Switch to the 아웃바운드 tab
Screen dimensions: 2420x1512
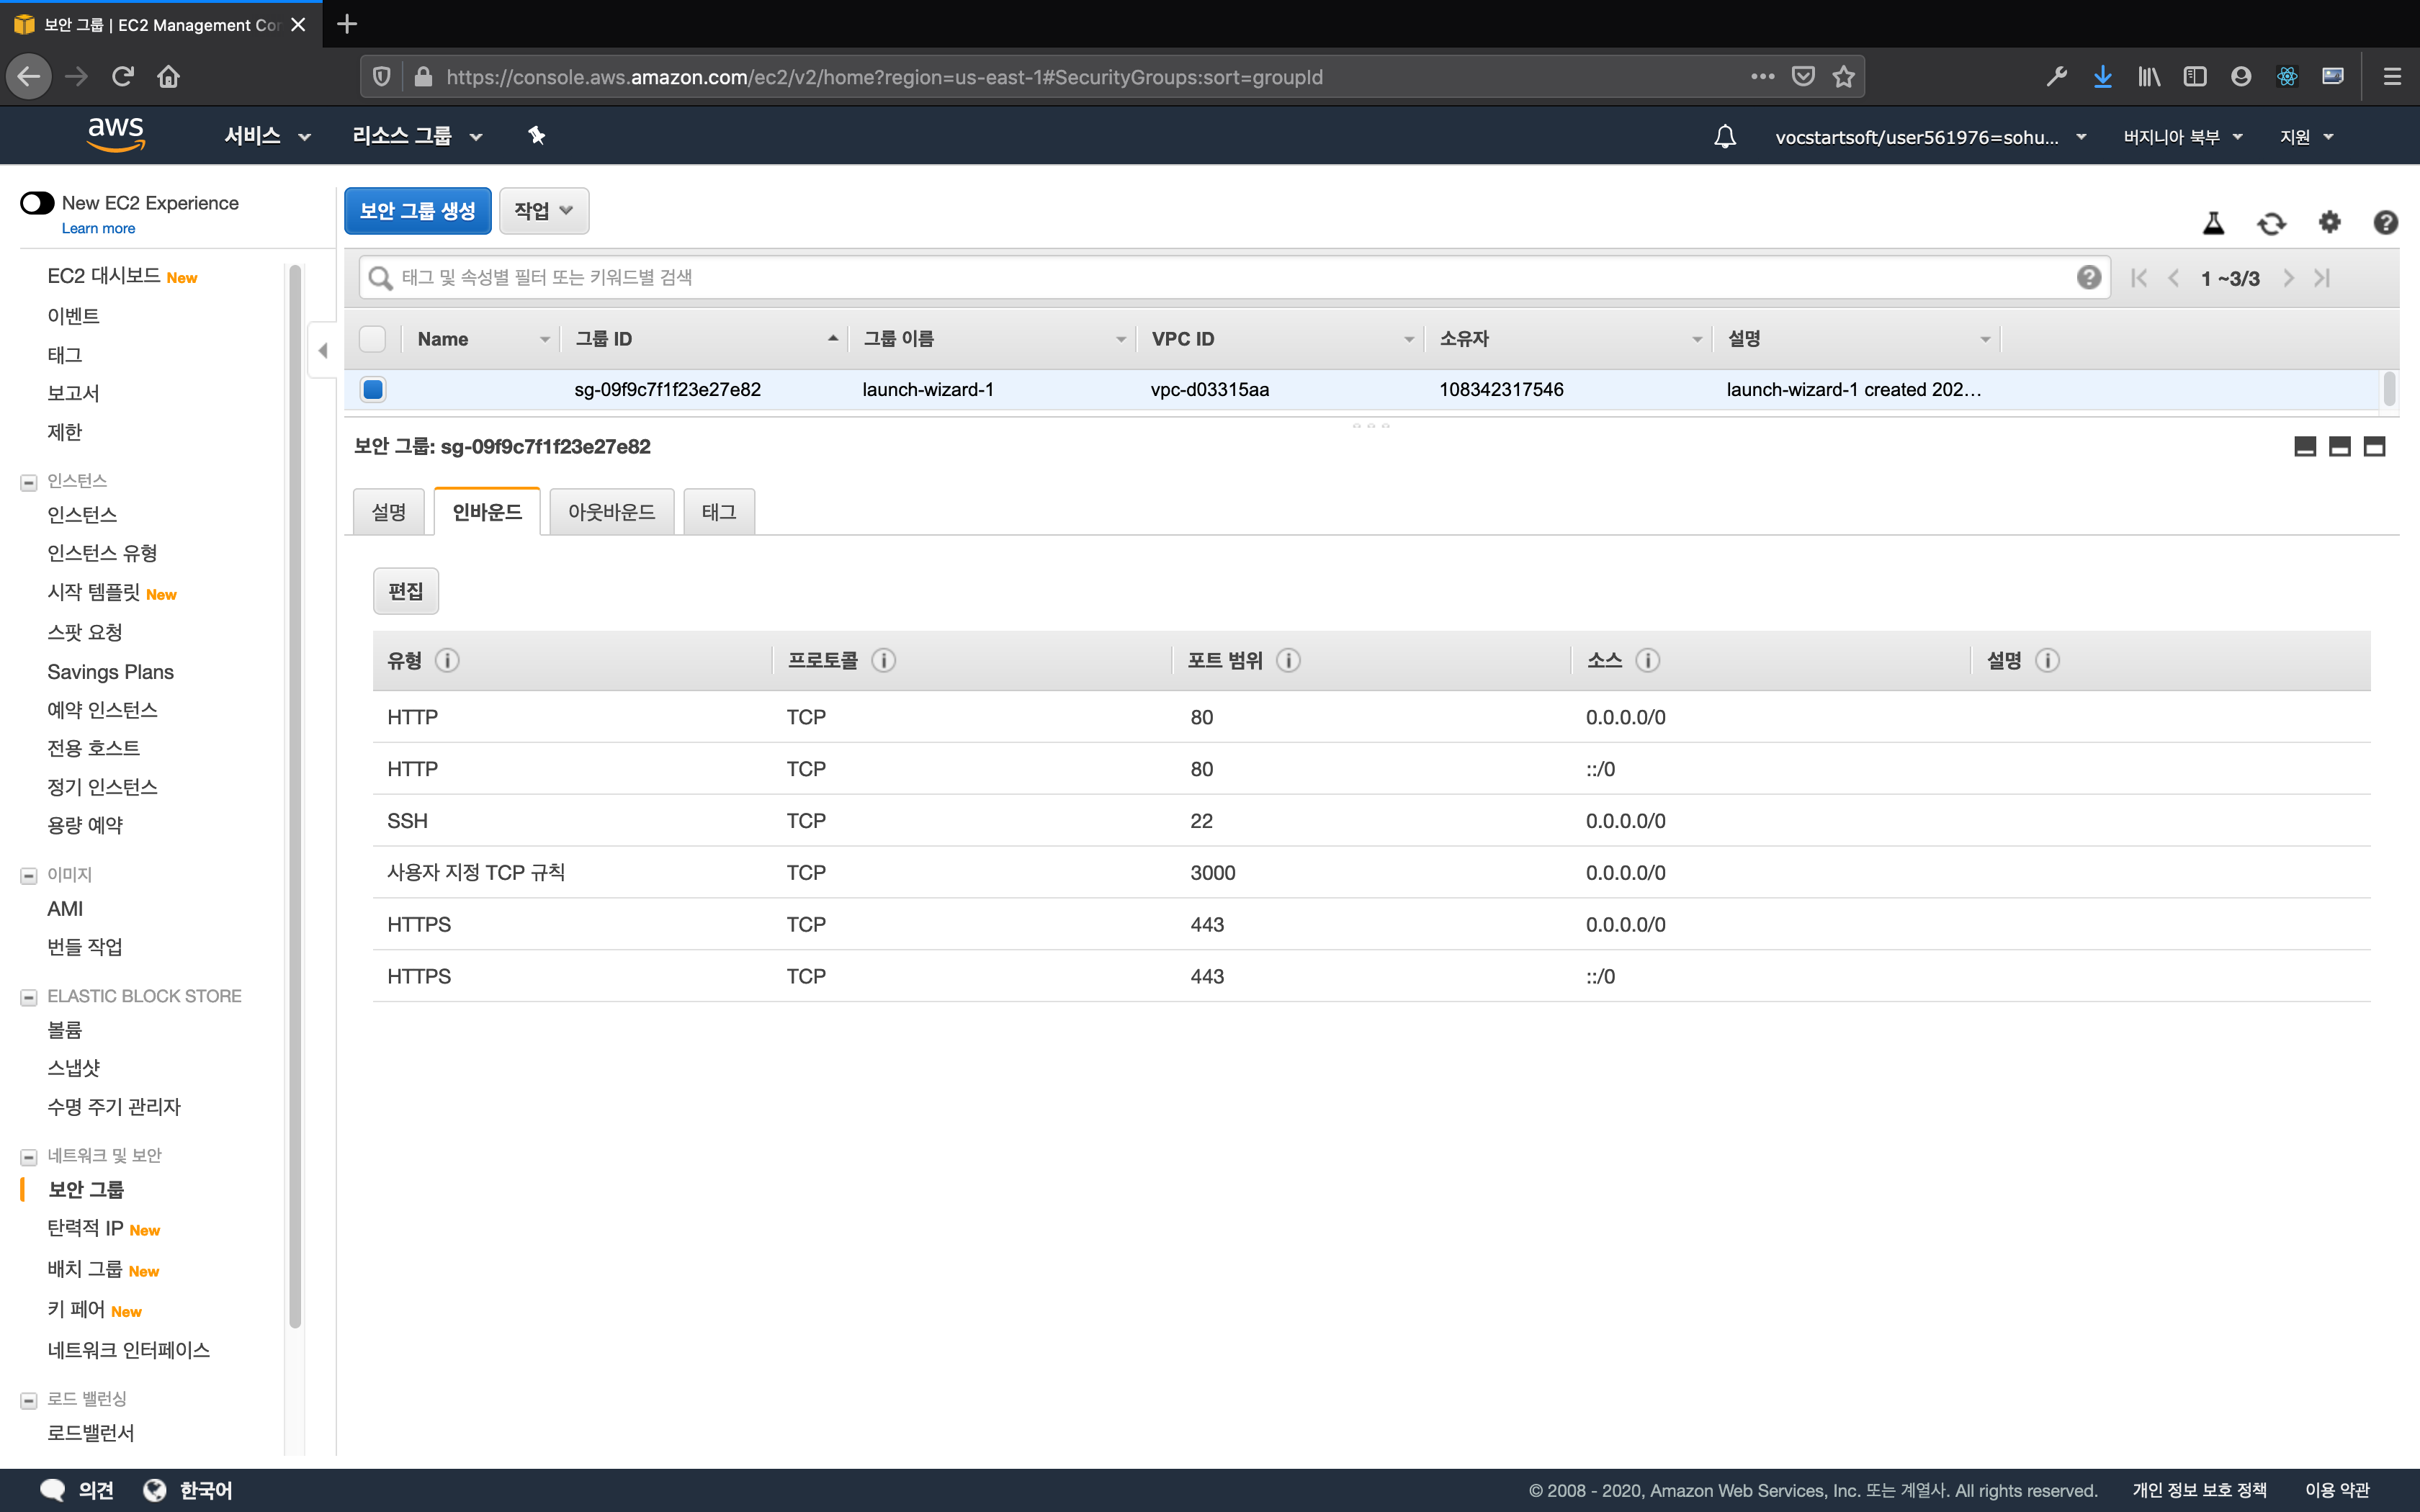[611, 512]
